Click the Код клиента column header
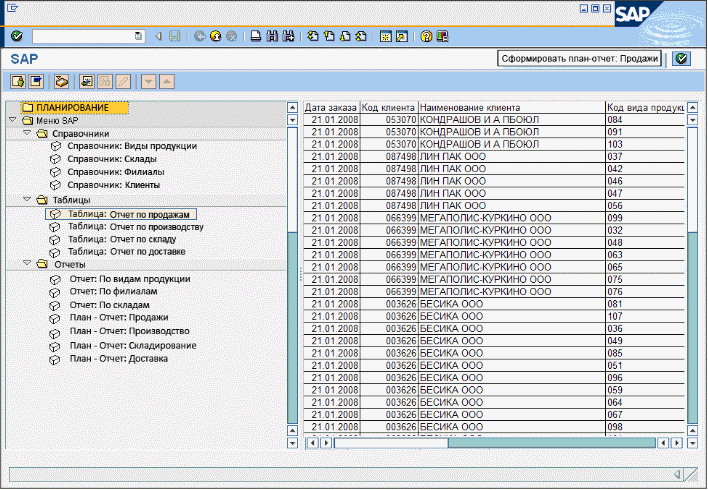Viewport: 708px width, 490px height. tap(388, 107)
